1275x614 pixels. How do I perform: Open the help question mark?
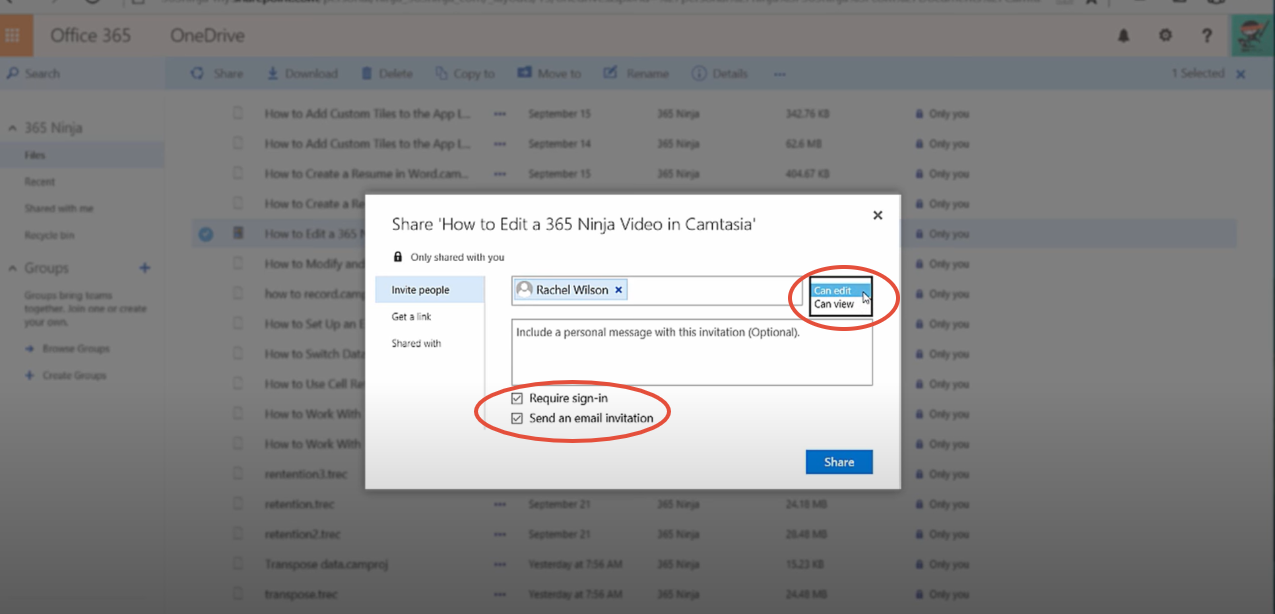click(1207, 36)
